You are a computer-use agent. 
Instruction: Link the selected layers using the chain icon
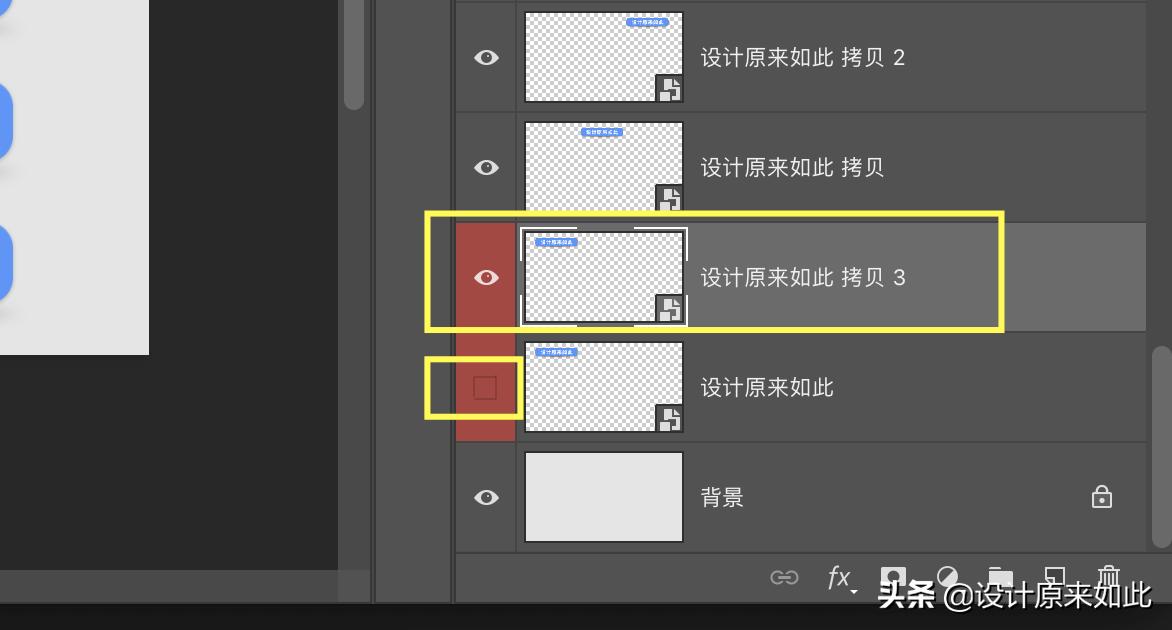click(786, 577)
